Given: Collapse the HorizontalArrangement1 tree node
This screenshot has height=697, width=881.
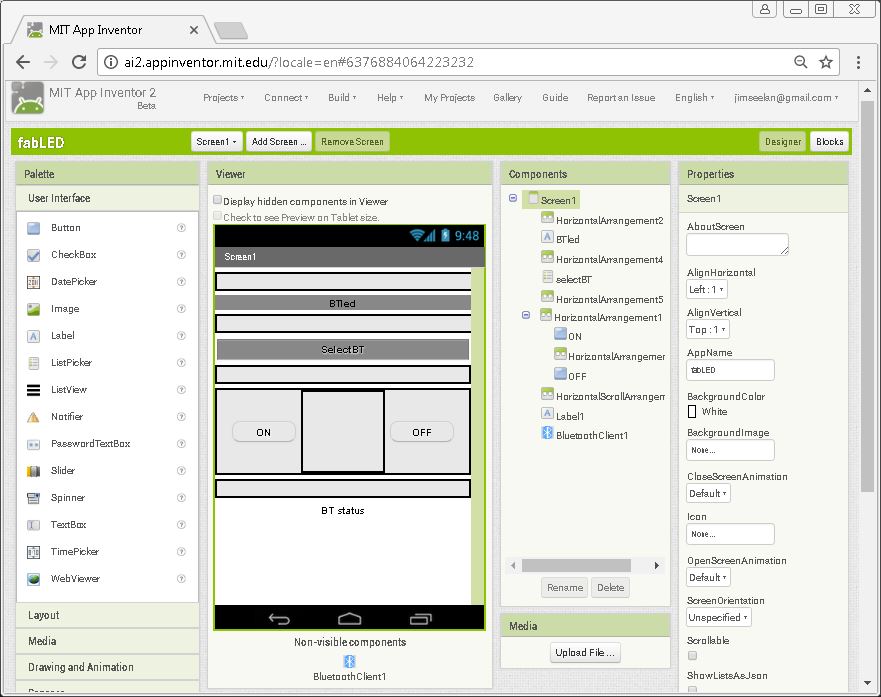Looking at the screenshot, I should coord(526,315).
